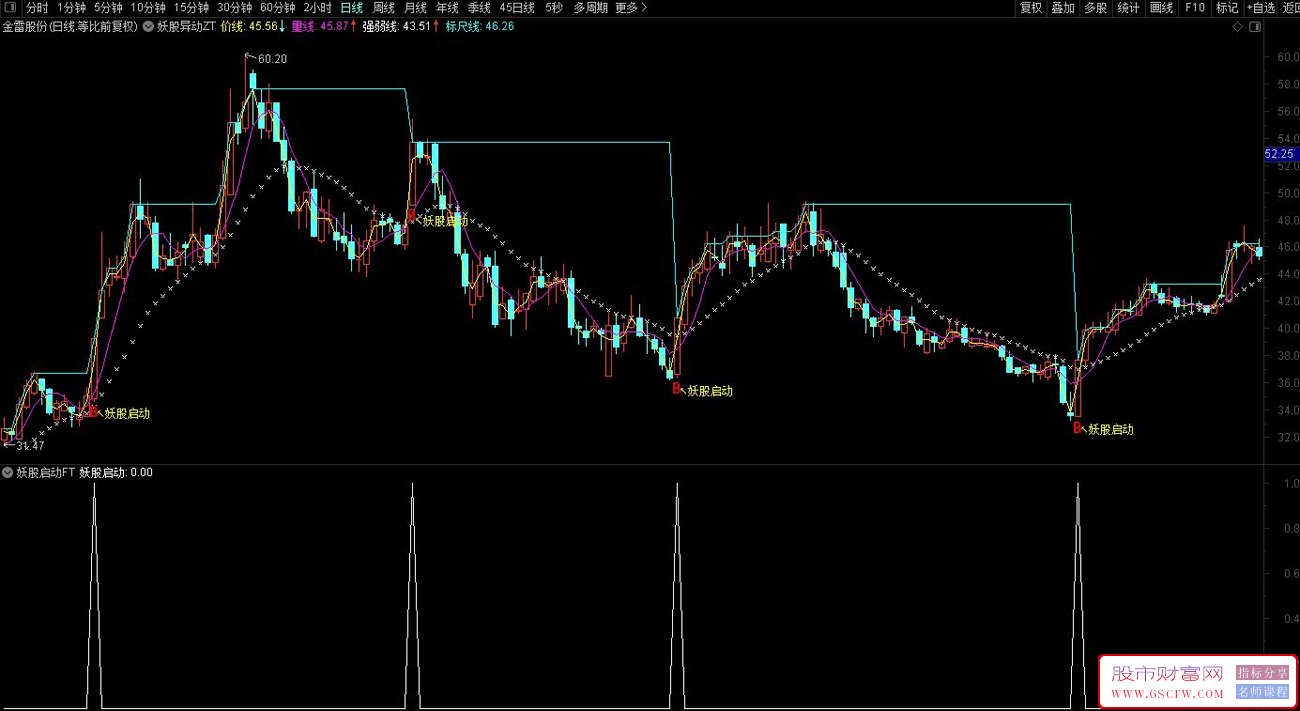This screenshot has width=1300, height=711.
Task: Expand the 更多 periods menu
Action: [x=630, y=7]
